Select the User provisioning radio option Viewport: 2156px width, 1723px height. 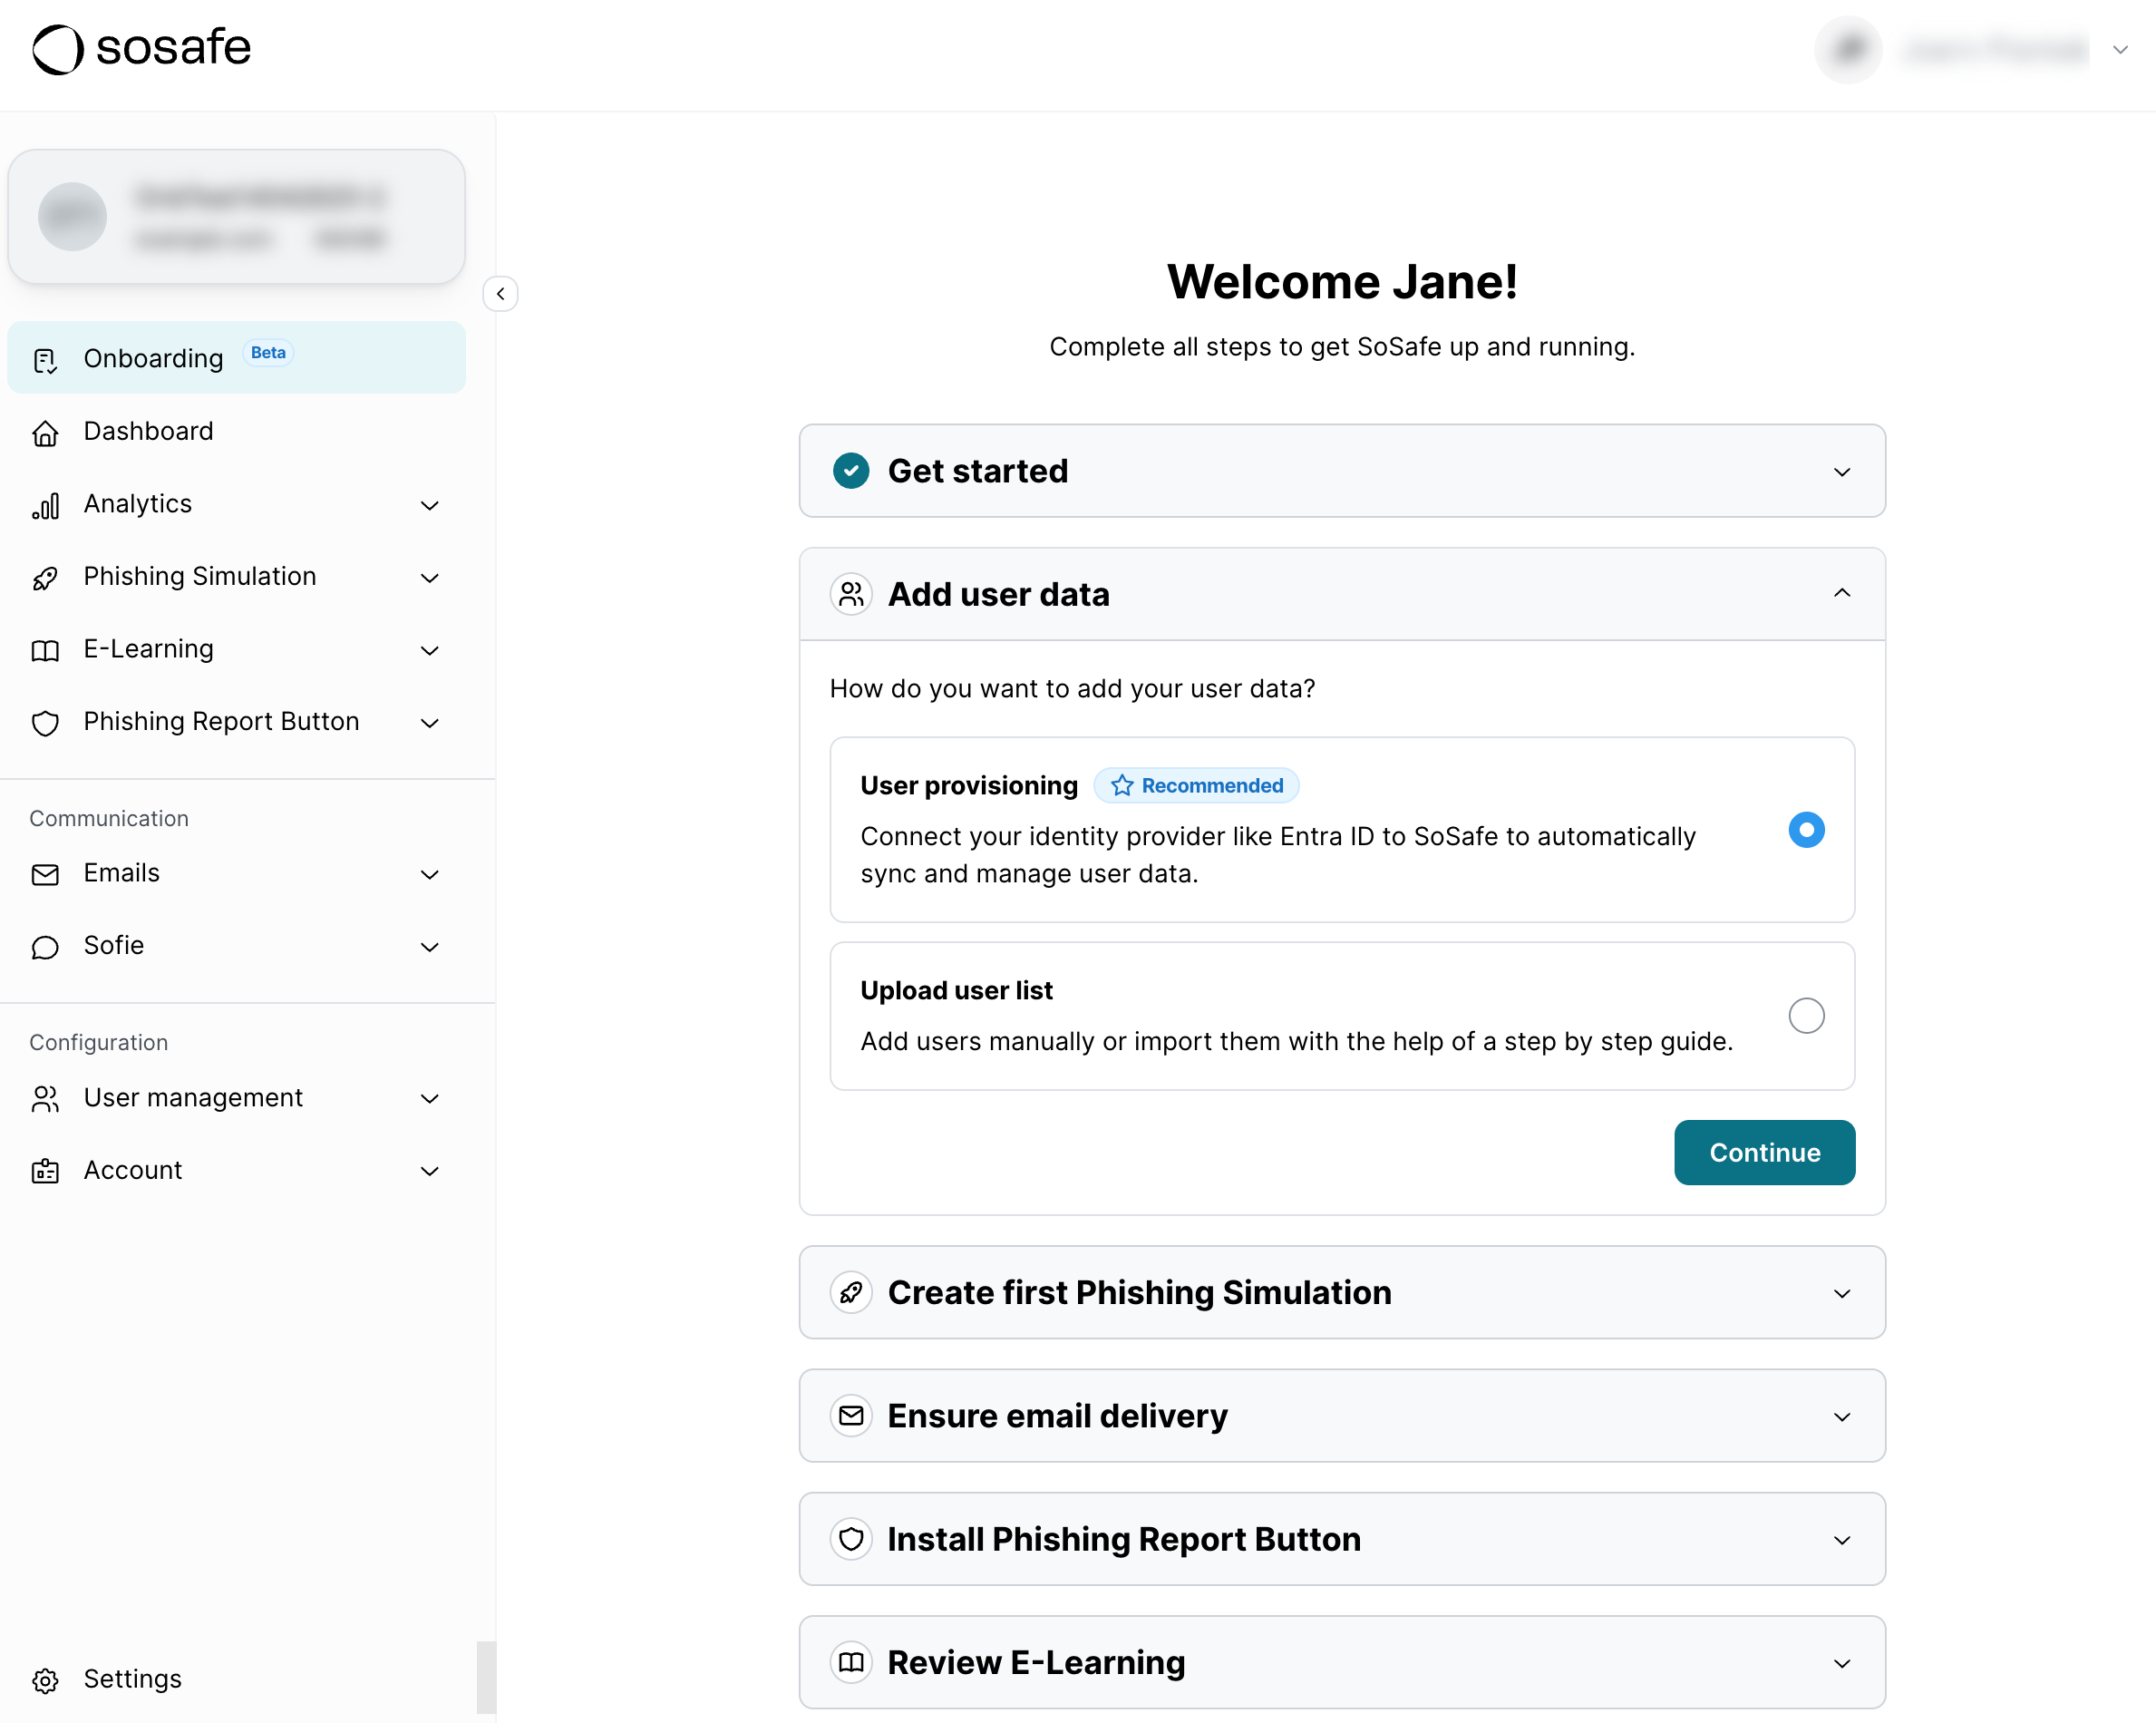point(1806,830)
